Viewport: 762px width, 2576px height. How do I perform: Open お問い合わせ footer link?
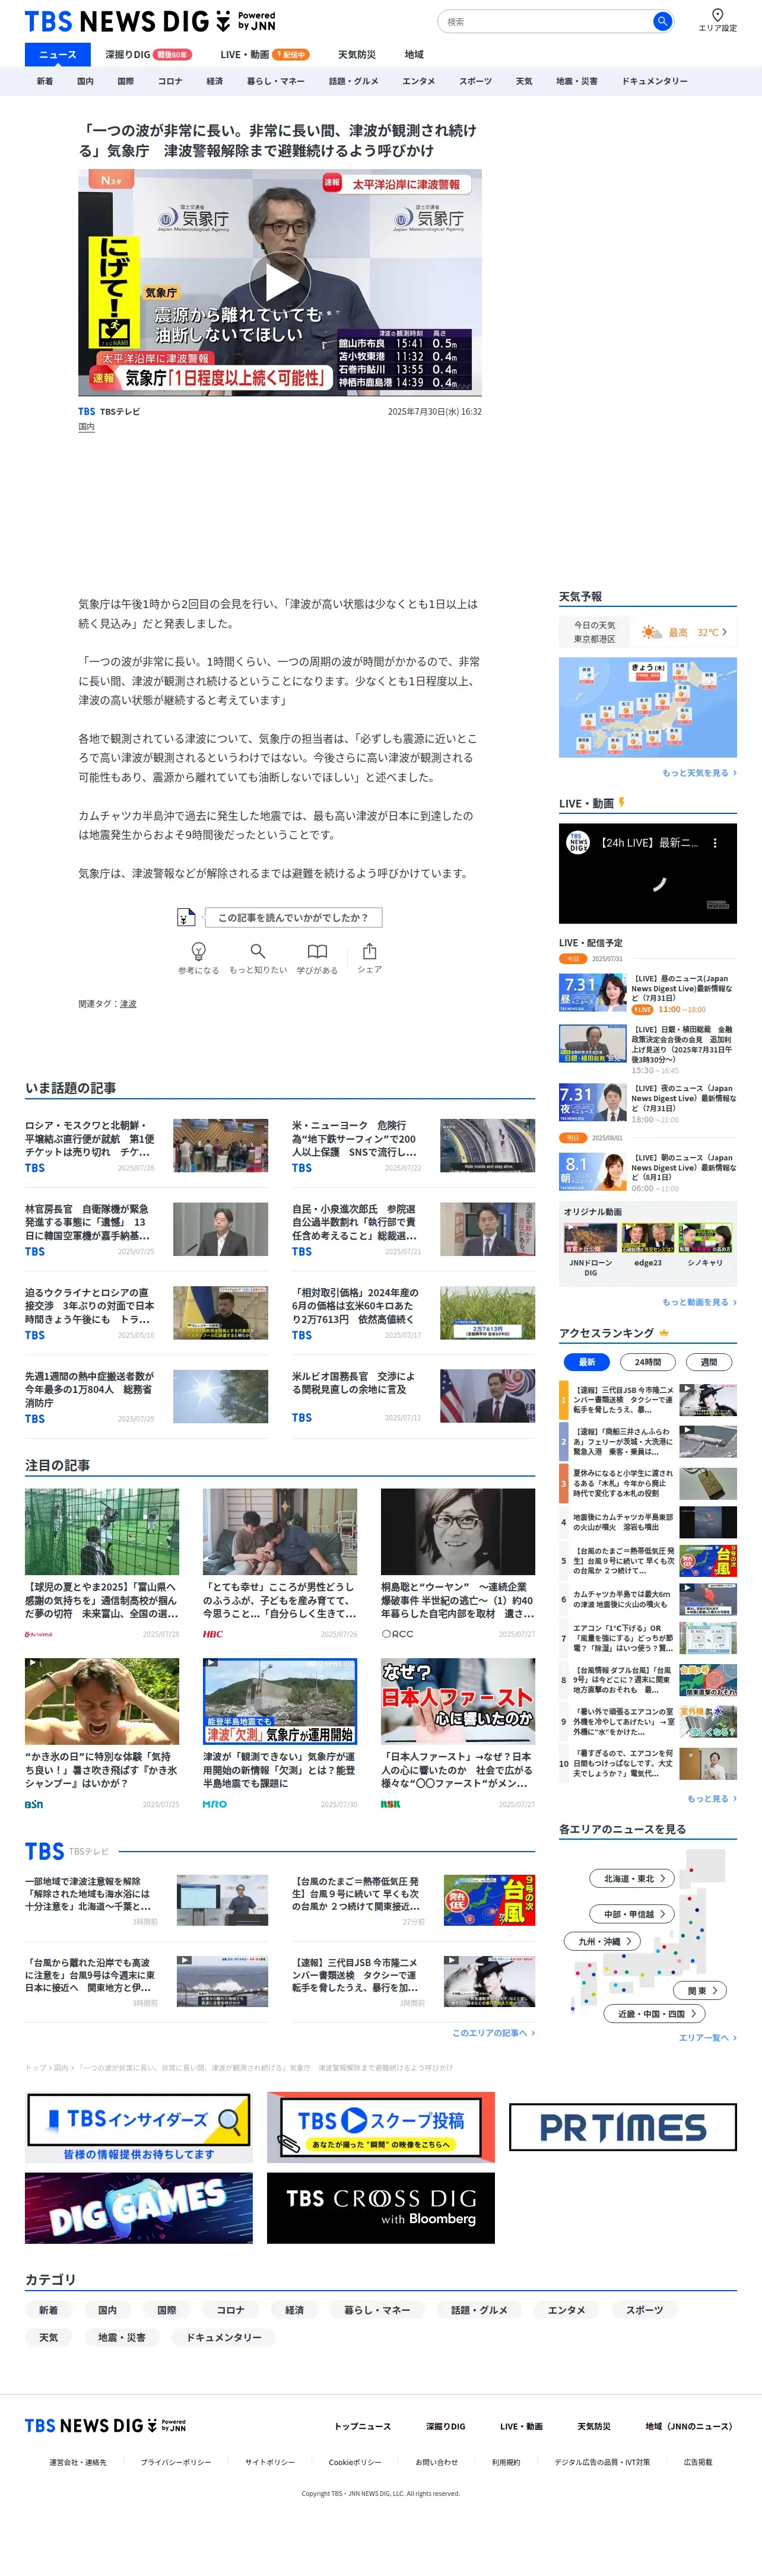click(x=437, y=2462)
